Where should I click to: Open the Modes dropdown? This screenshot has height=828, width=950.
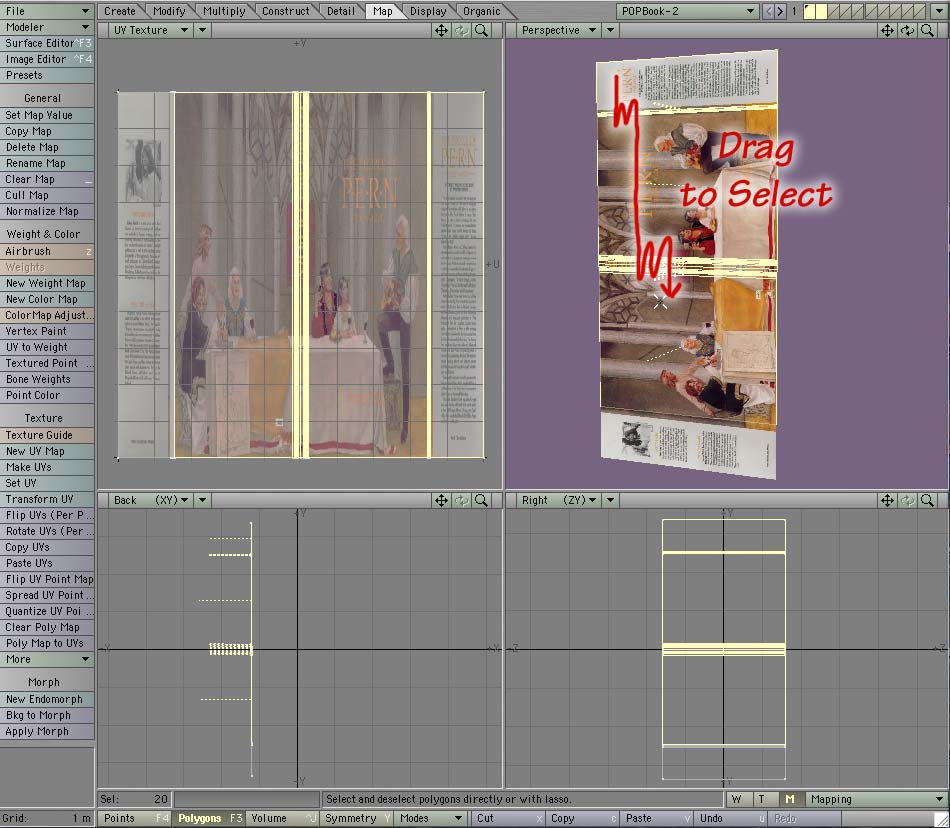coord(431,818)
